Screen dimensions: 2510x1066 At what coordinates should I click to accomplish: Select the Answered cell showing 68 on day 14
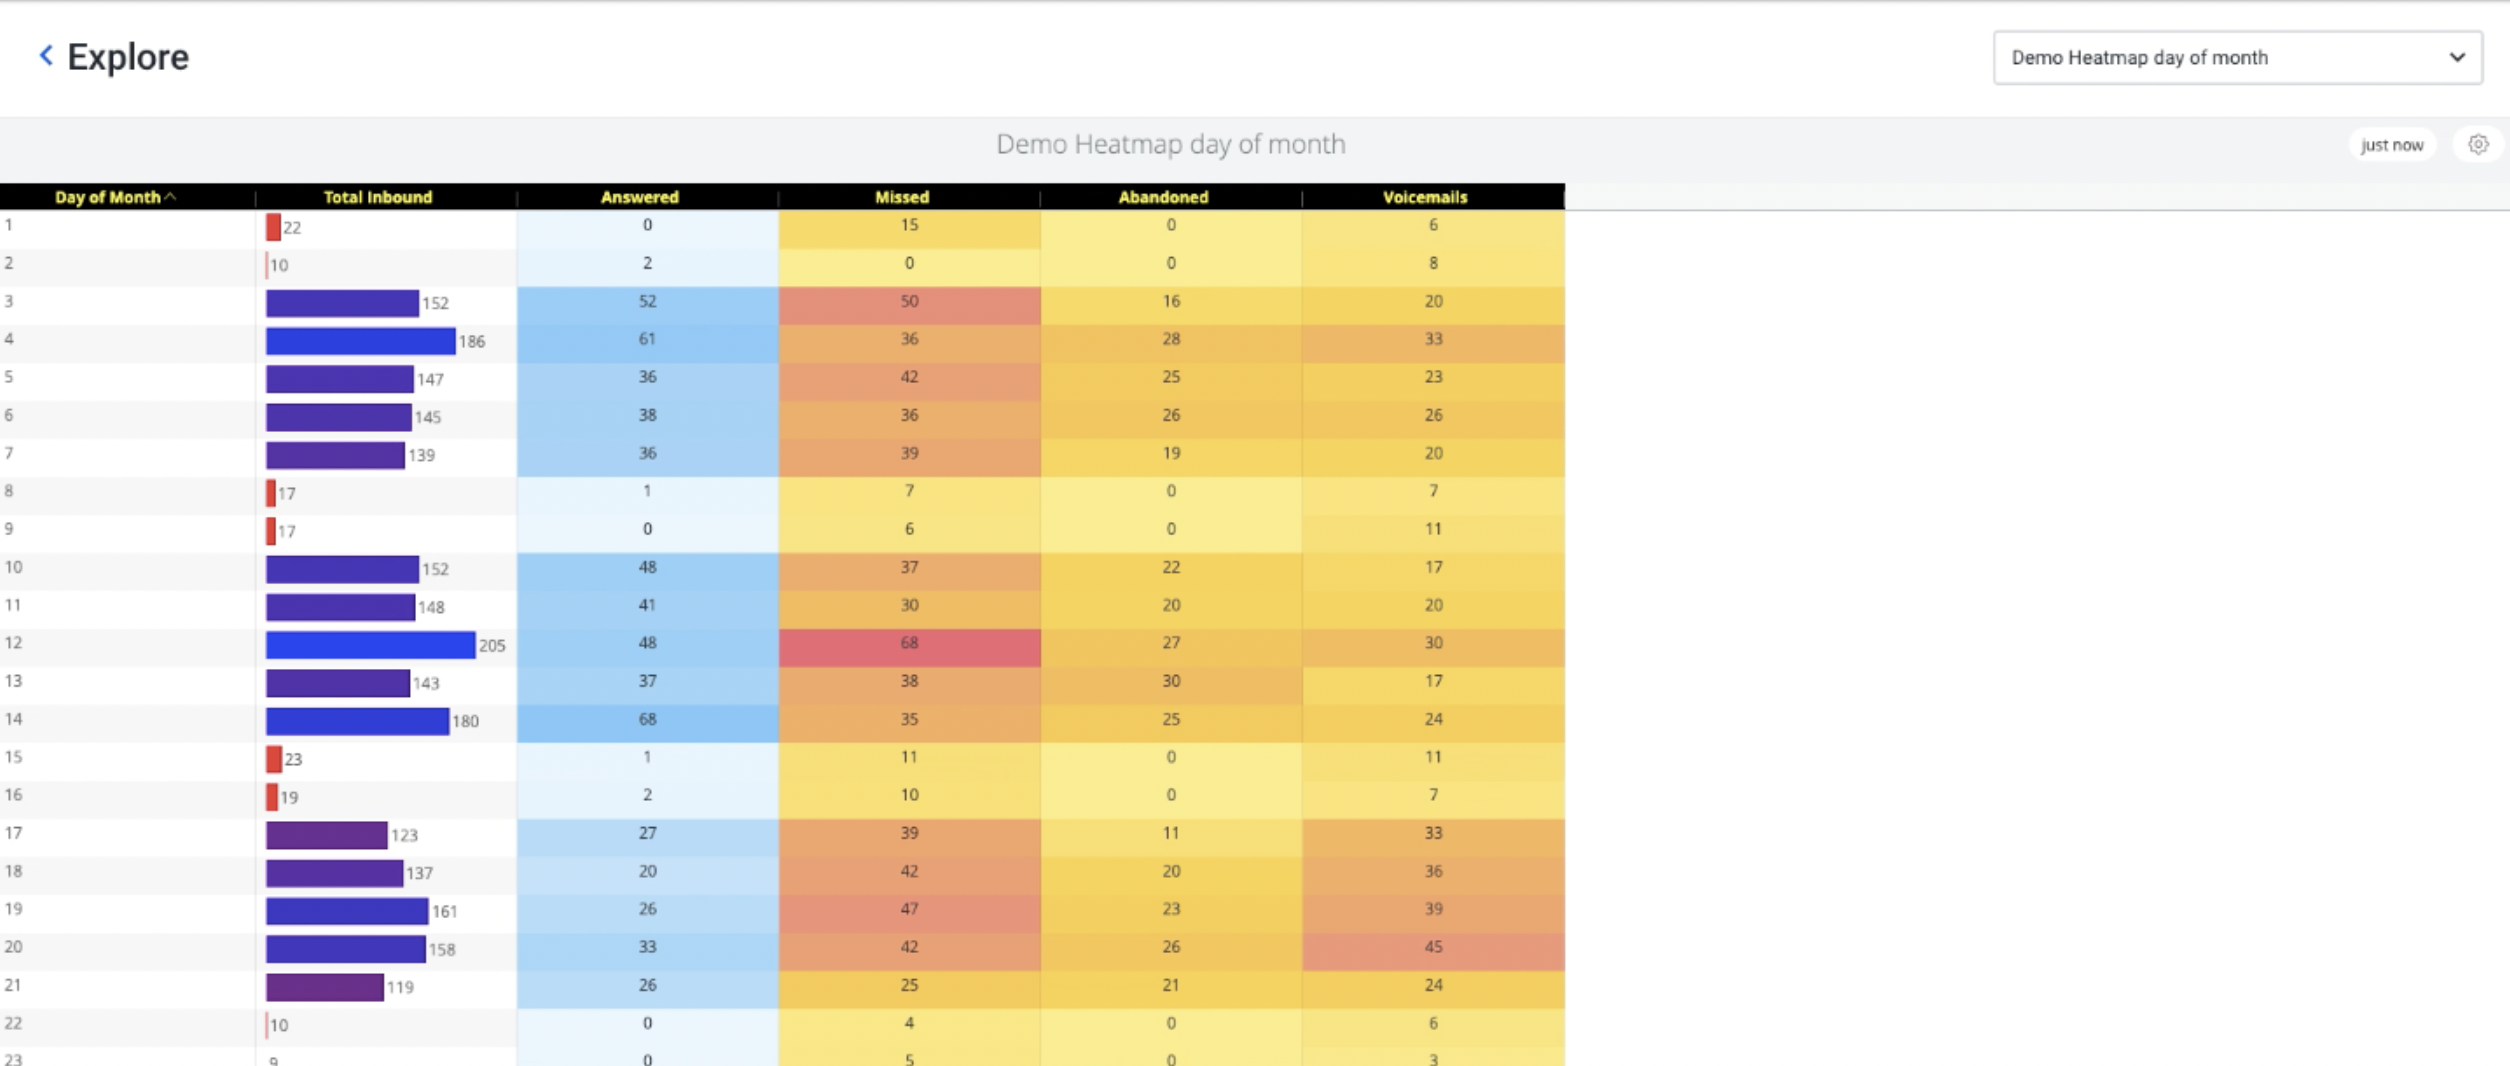click(646, 718)
